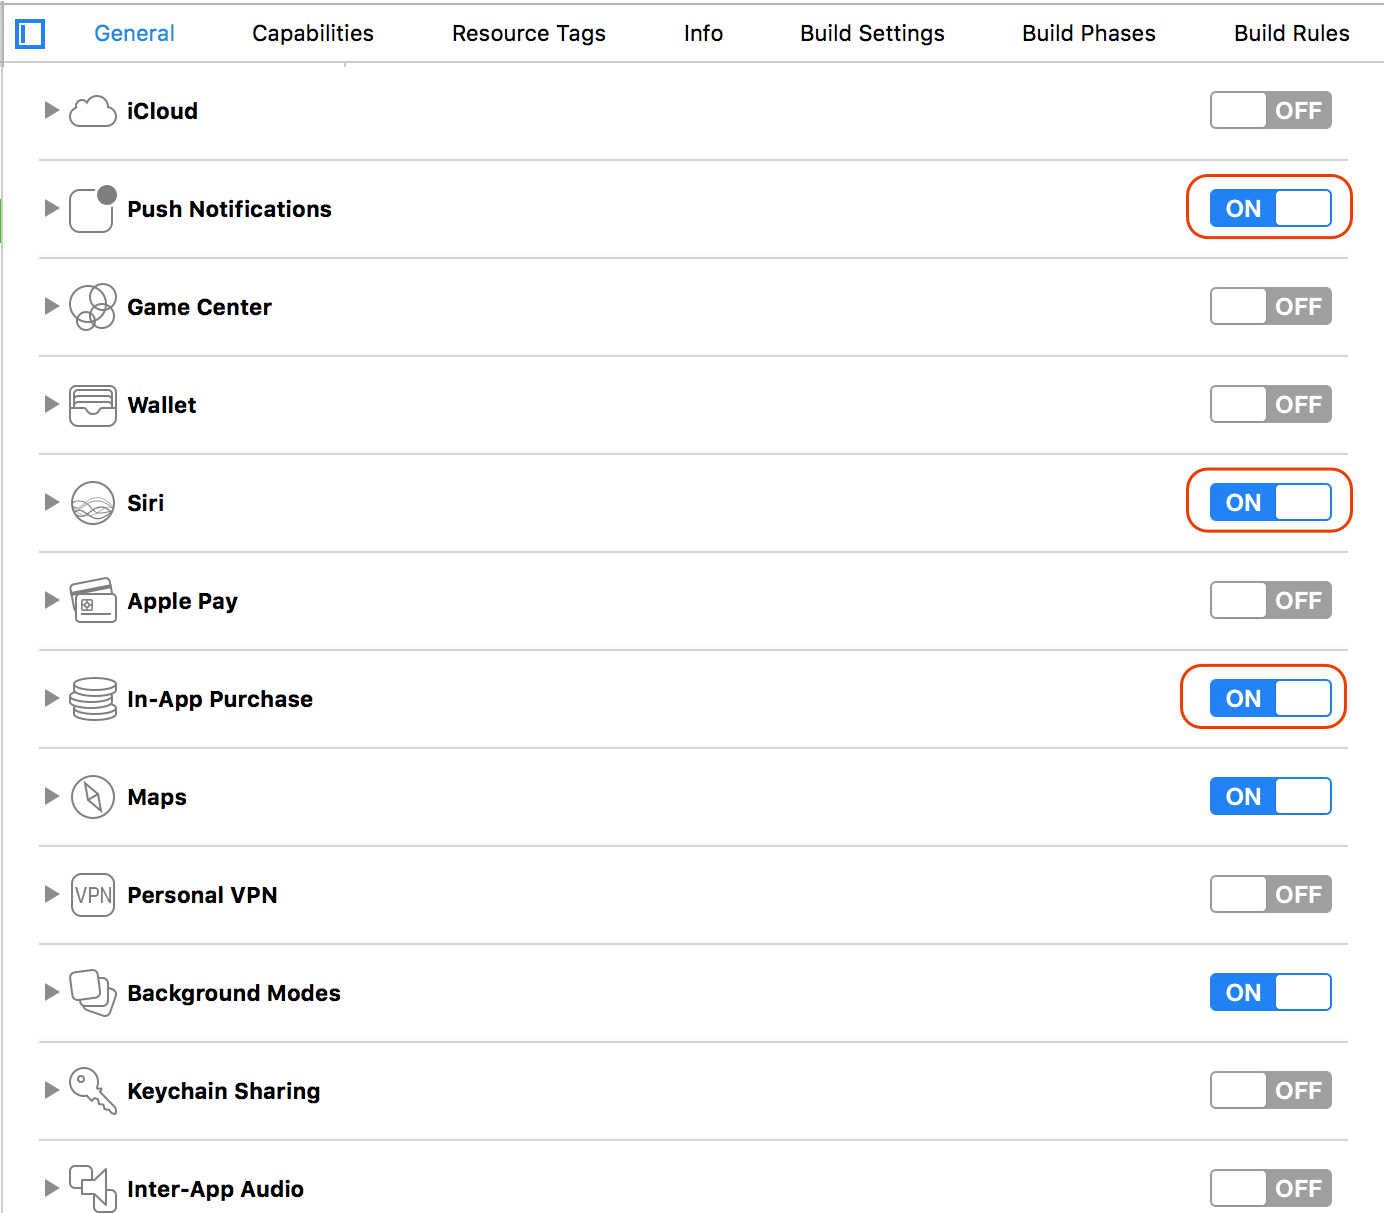Click the Keychain Sharing key icon
The image size is (1384, 1213).
[93, 1091]
